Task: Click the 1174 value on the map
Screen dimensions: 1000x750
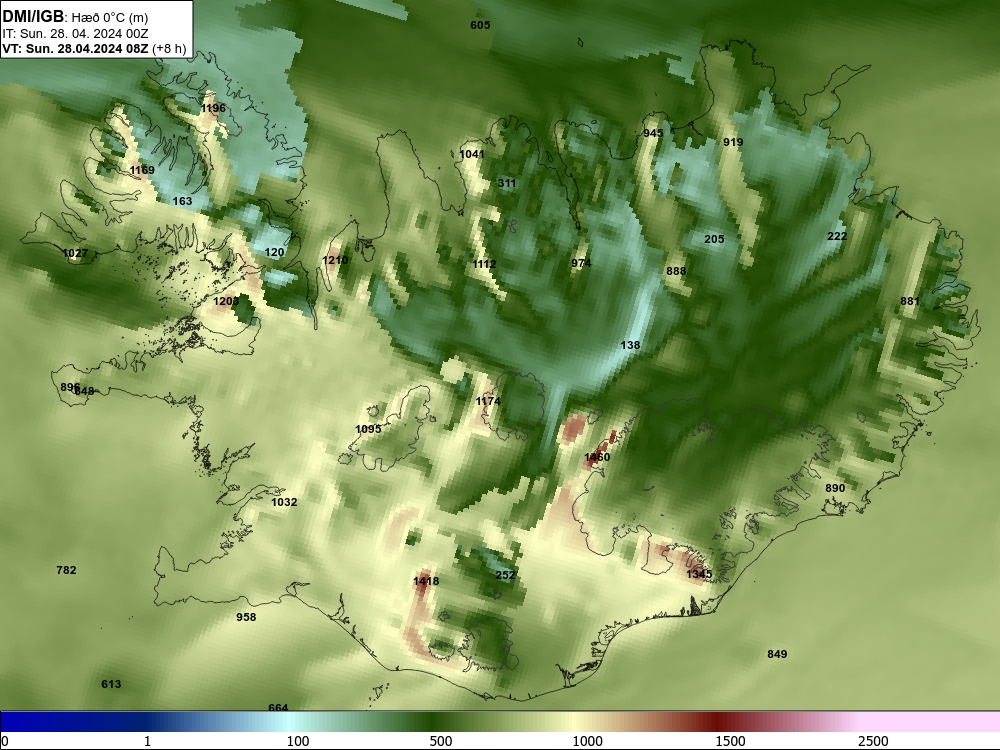Action: coord(488,401)
